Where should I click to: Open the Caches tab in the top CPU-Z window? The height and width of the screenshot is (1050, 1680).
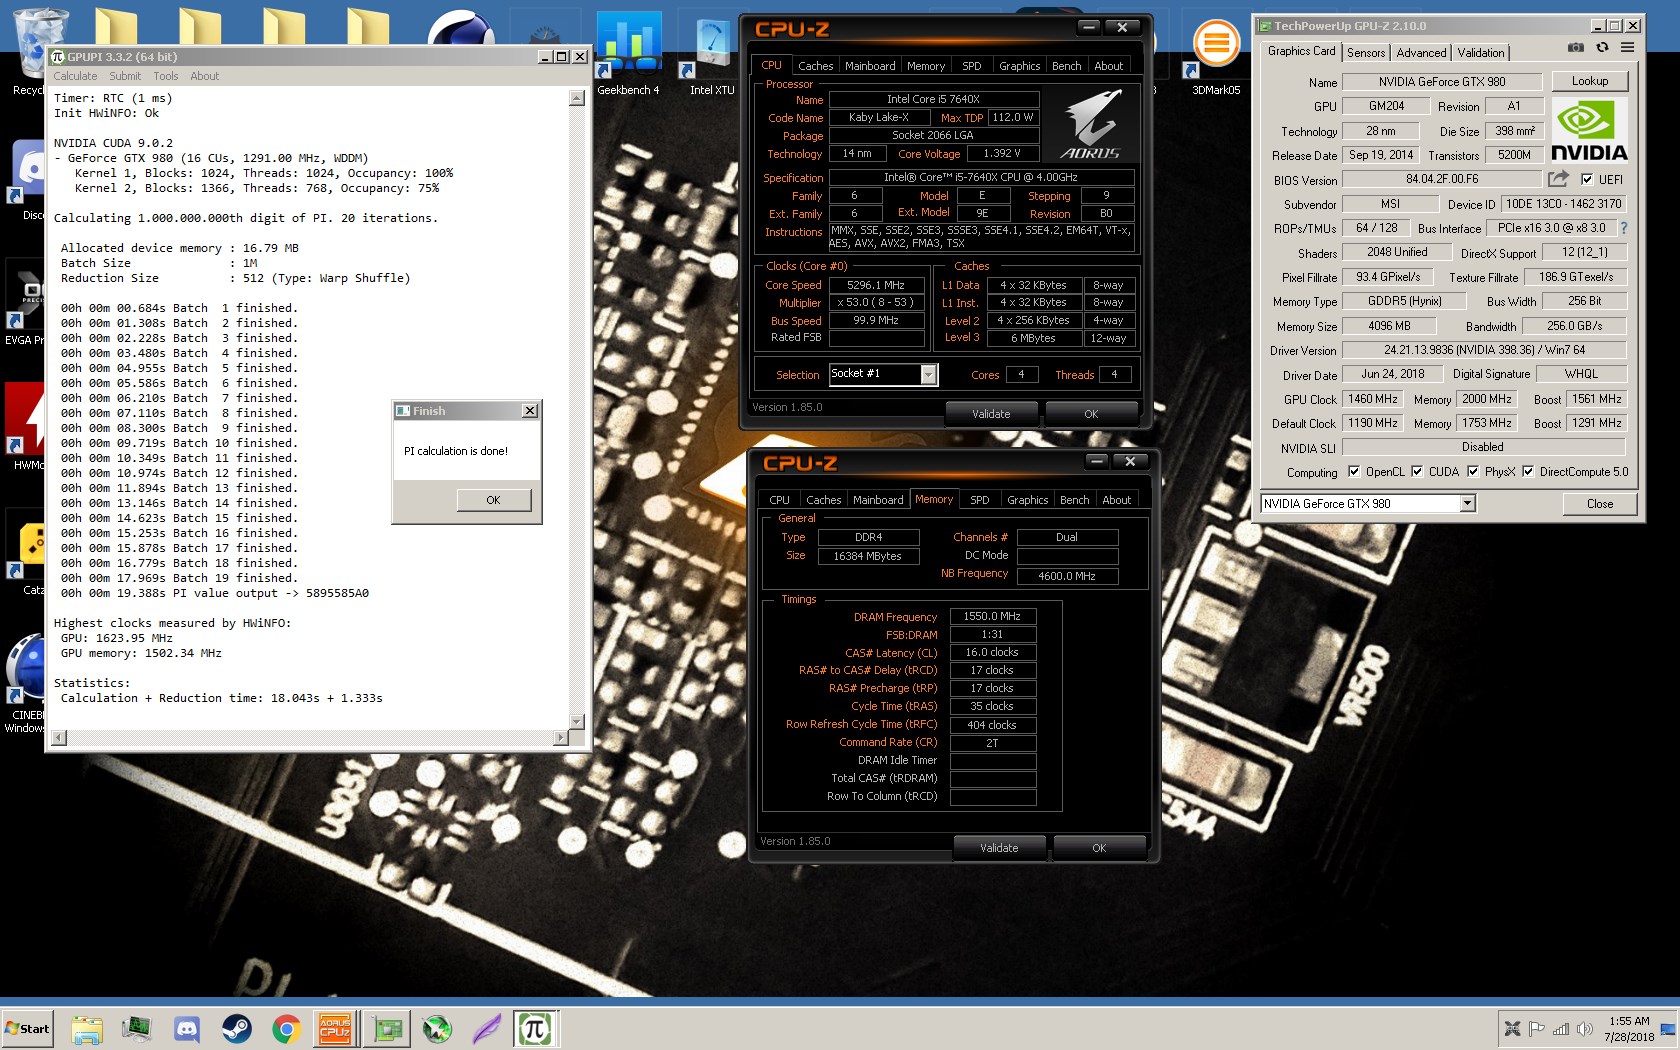click(x=815, y=66)
